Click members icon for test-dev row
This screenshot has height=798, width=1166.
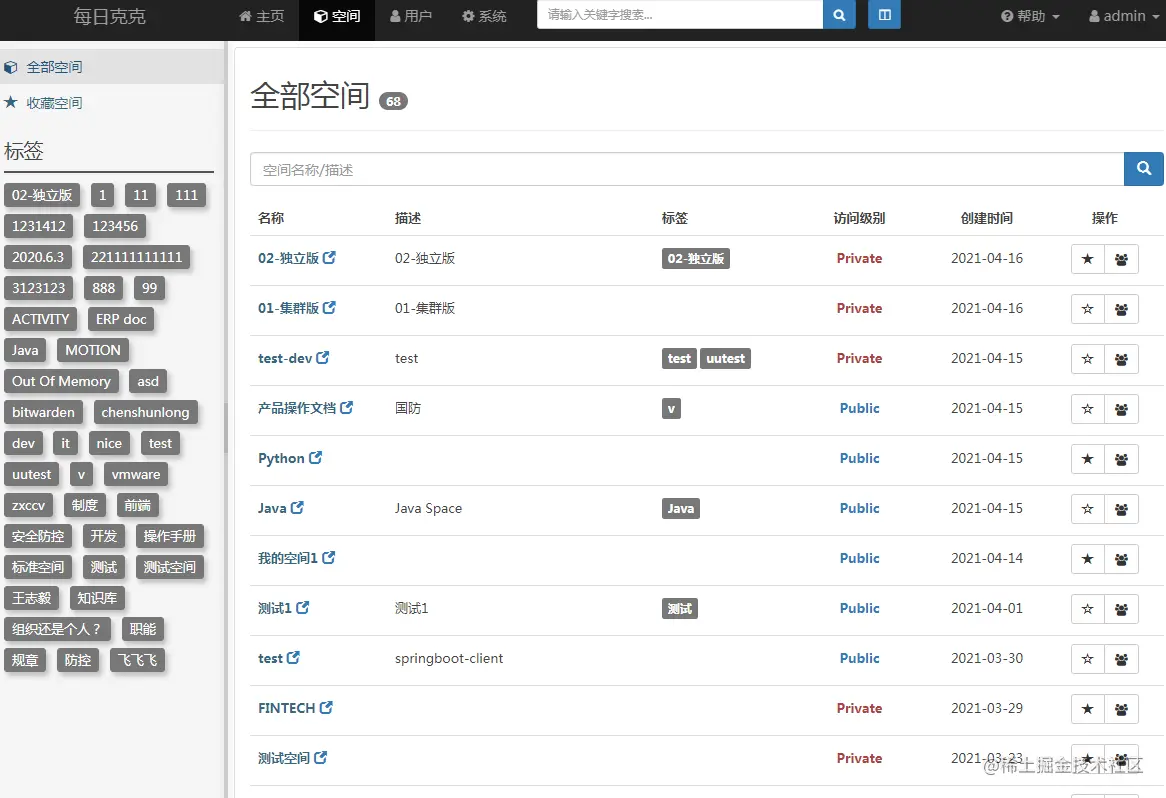point(1121,358)
